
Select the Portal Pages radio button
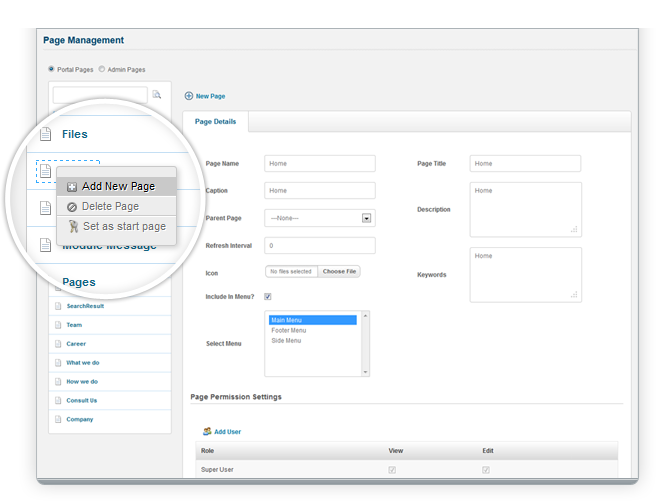[x=51, y=69]
